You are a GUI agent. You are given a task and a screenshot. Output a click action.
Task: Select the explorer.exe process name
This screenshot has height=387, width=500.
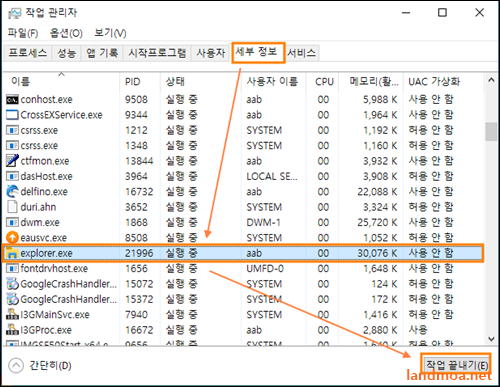46,253
